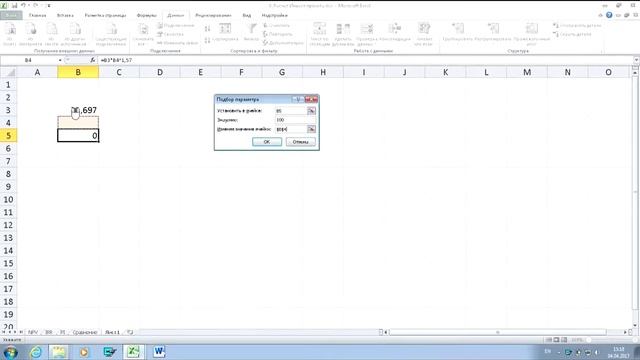Open the Windows Start button
Viewport: 640px width, 360px height.
click(10, 352)
